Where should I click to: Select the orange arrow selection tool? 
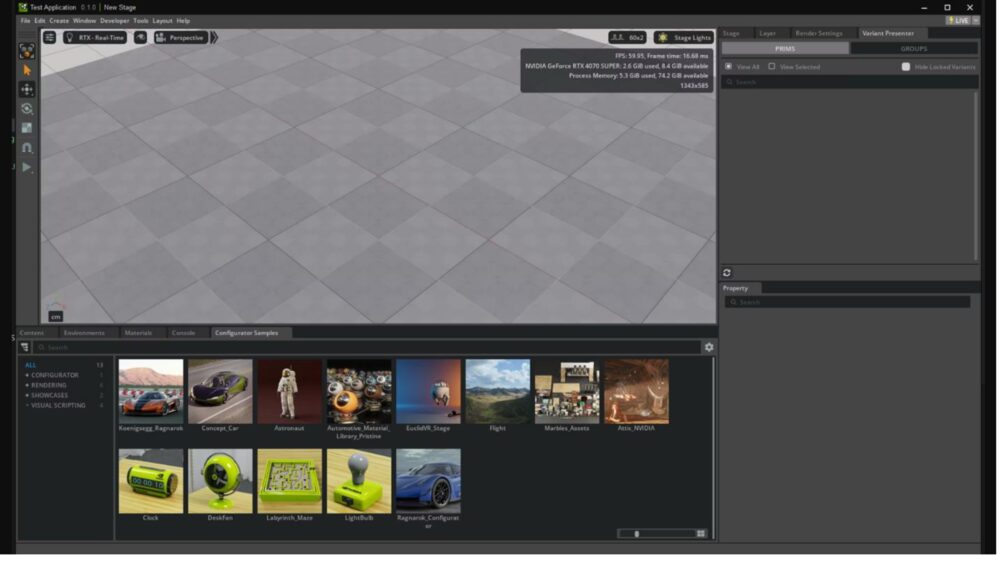coord(27,70)
